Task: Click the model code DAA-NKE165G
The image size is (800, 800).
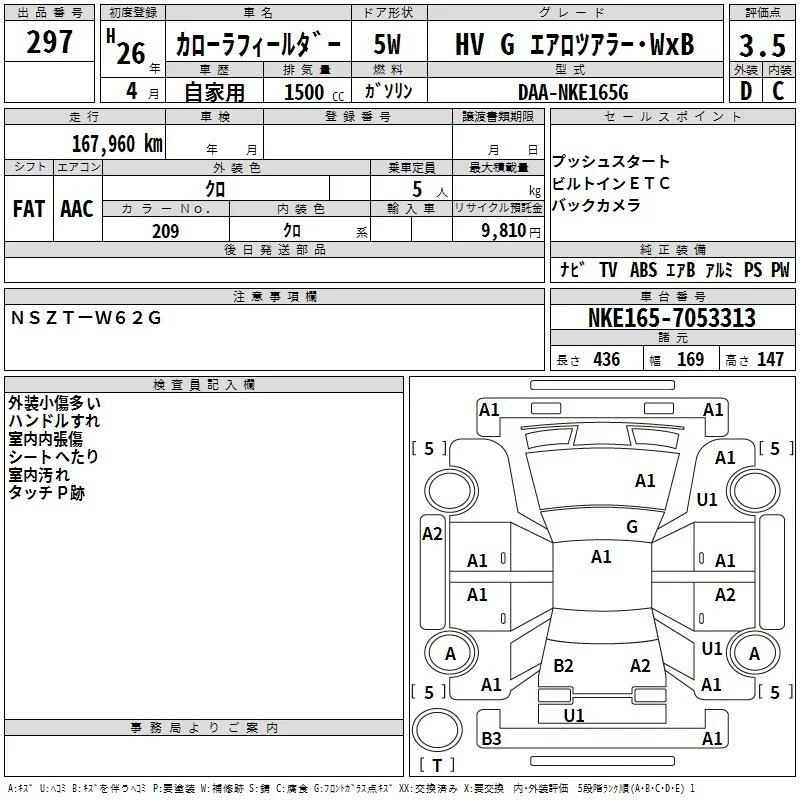Action: click(573, 92)
